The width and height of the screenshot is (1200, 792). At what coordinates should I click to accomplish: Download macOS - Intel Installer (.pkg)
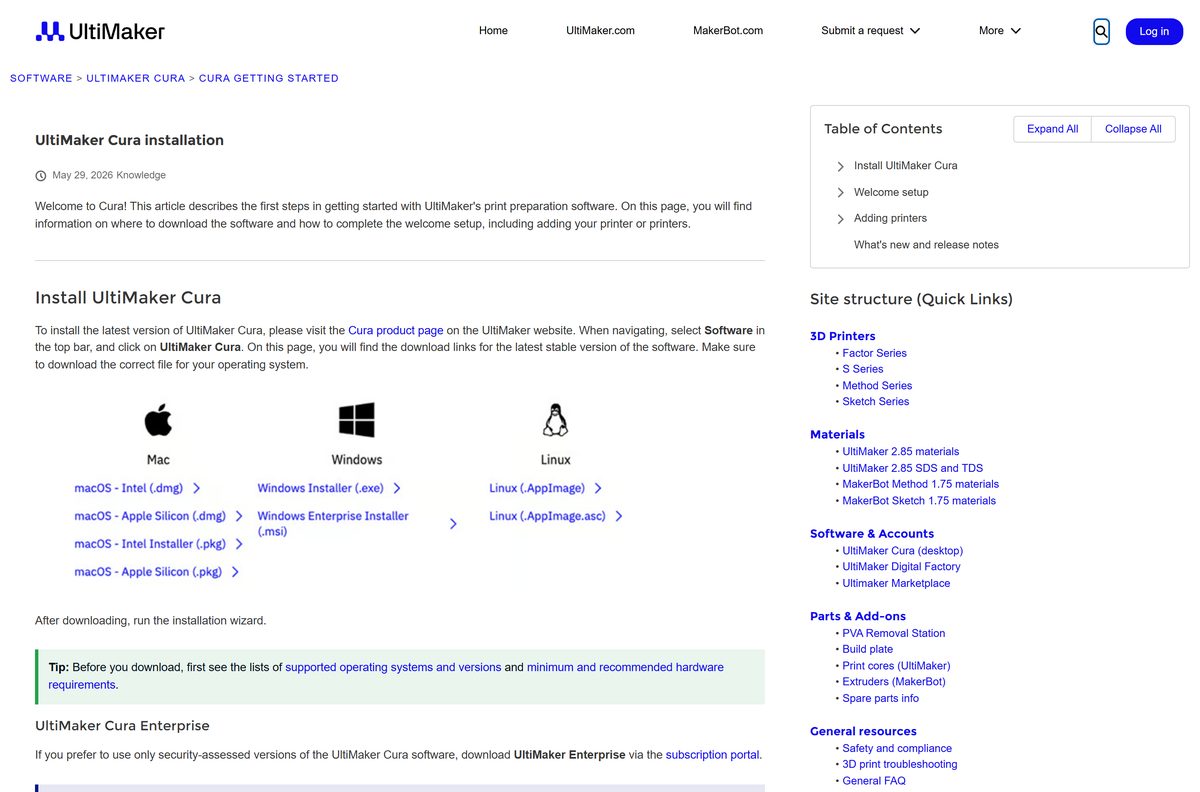coord(149,544)
